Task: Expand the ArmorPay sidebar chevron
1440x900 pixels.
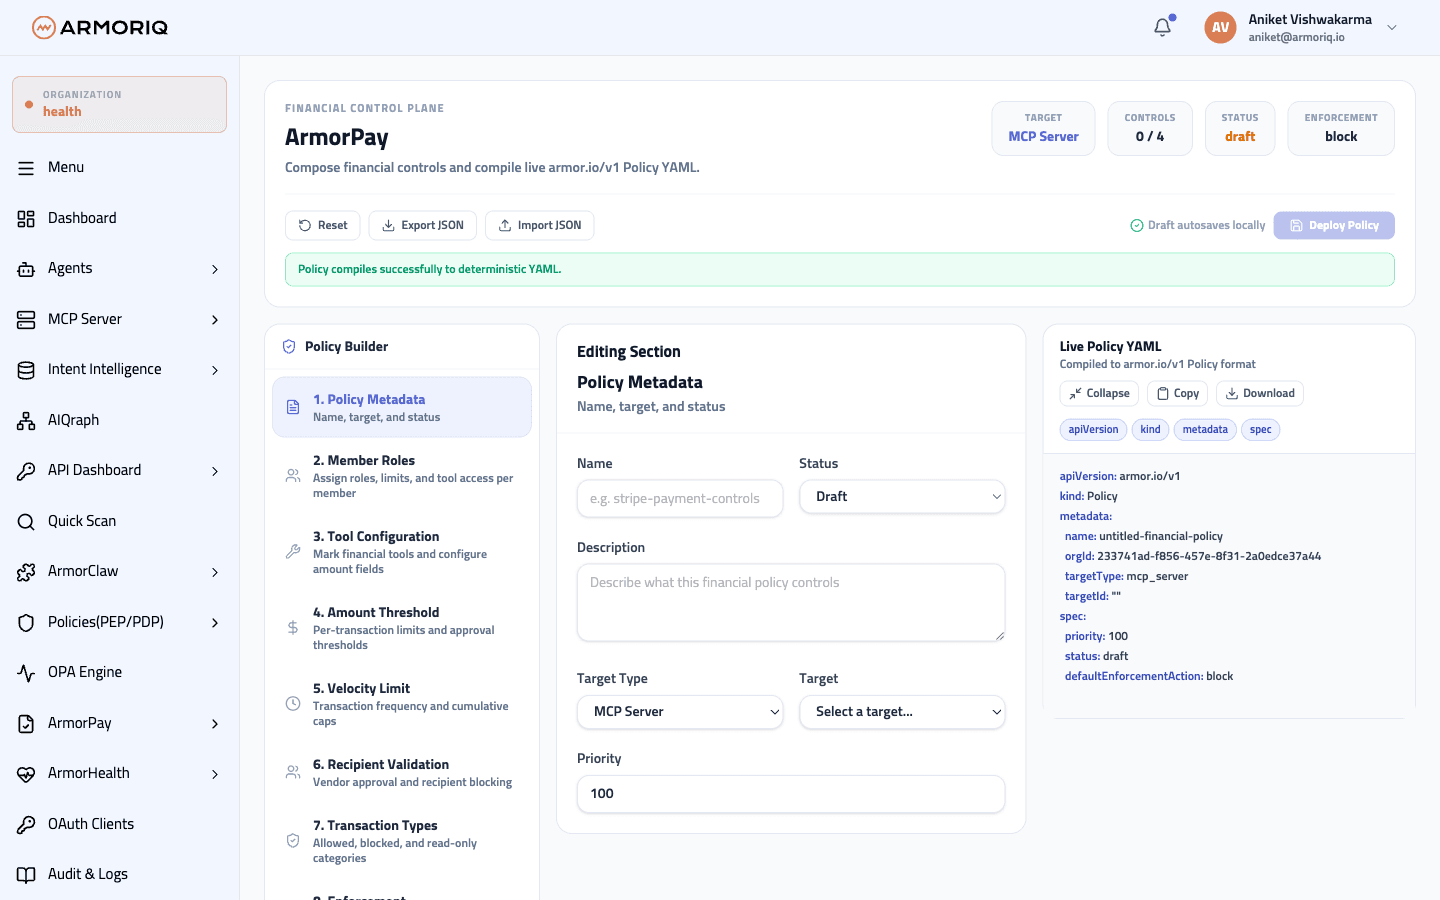Action: pos(215,723)
